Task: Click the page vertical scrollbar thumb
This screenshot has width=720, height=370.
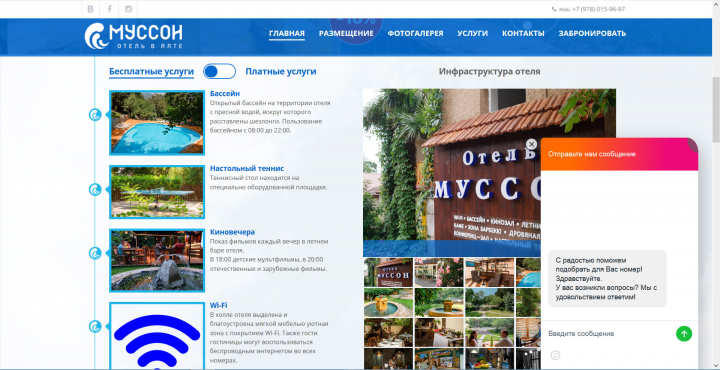Action: [x=715, y=109]
